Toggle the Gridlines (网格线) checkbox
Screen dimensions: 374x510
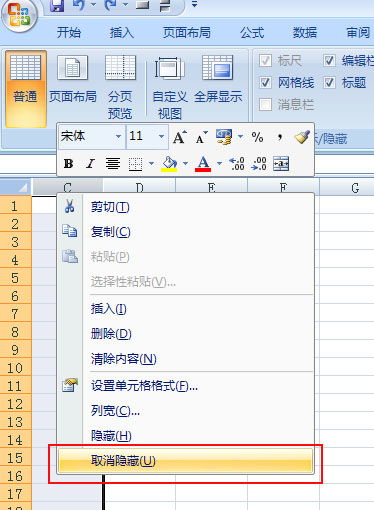click(265, 82)
